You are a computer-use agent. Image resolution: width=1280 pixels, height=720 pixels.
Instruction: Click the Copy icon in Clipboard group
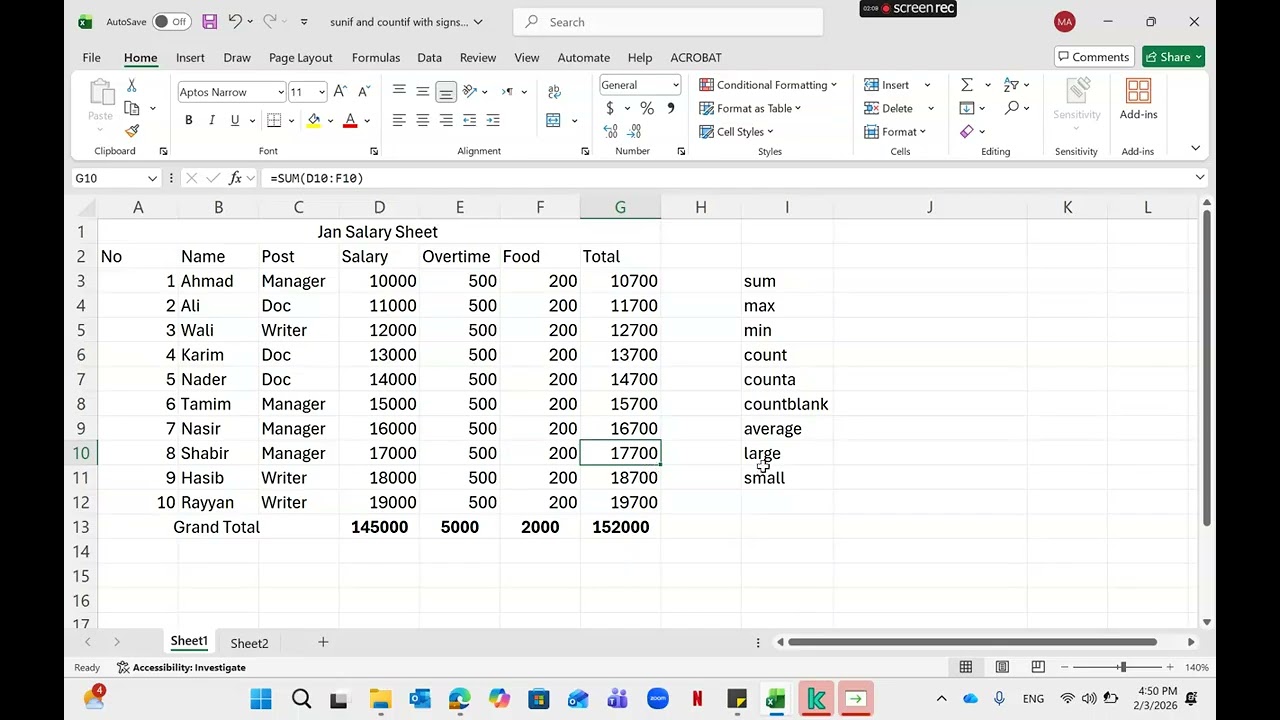(132, 108)
